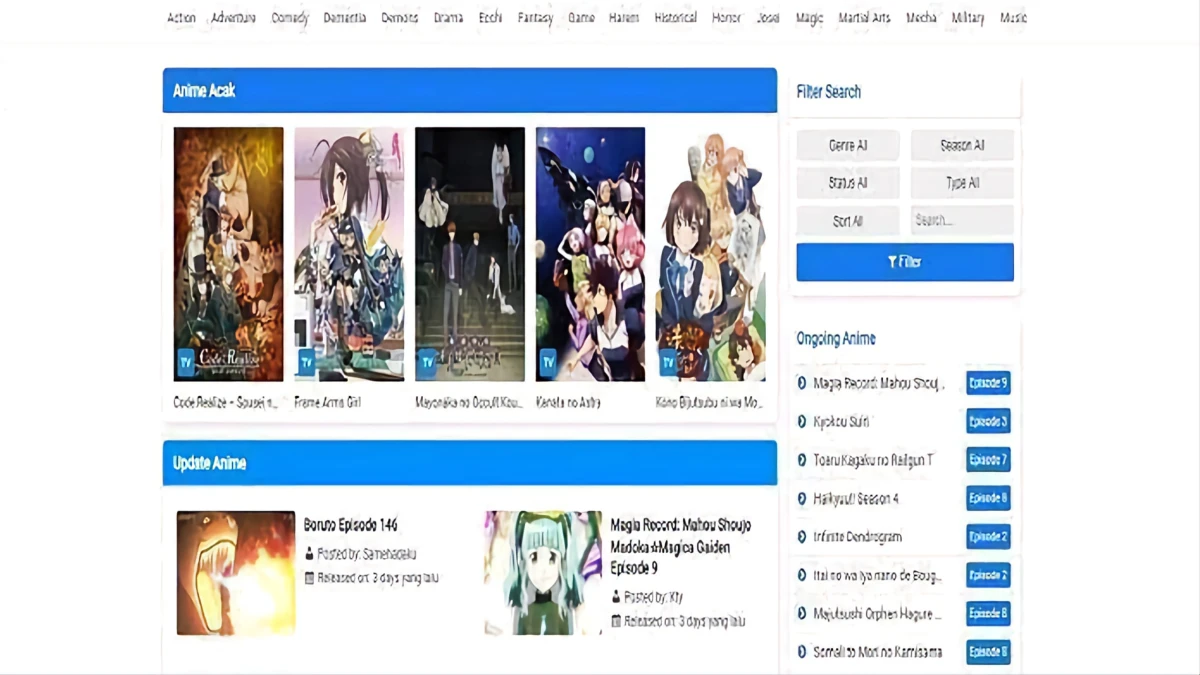Click the author icon beside Samehadaku
Viewport: 1200px width, 675px height.
point(309,553)
